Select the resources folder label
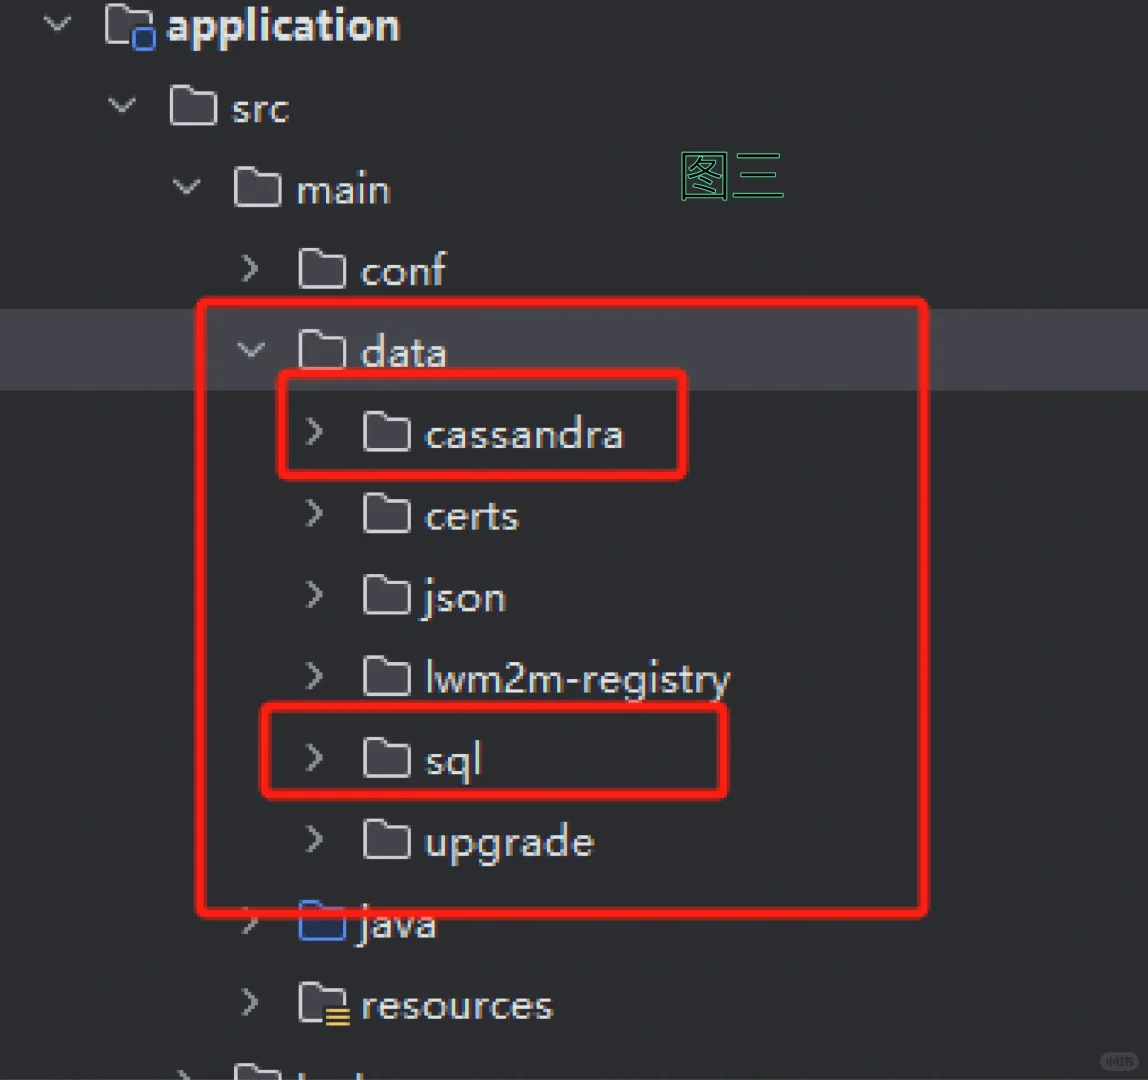The height and width of the screenshot is (1080, 1148). [x=457, y=1005]
